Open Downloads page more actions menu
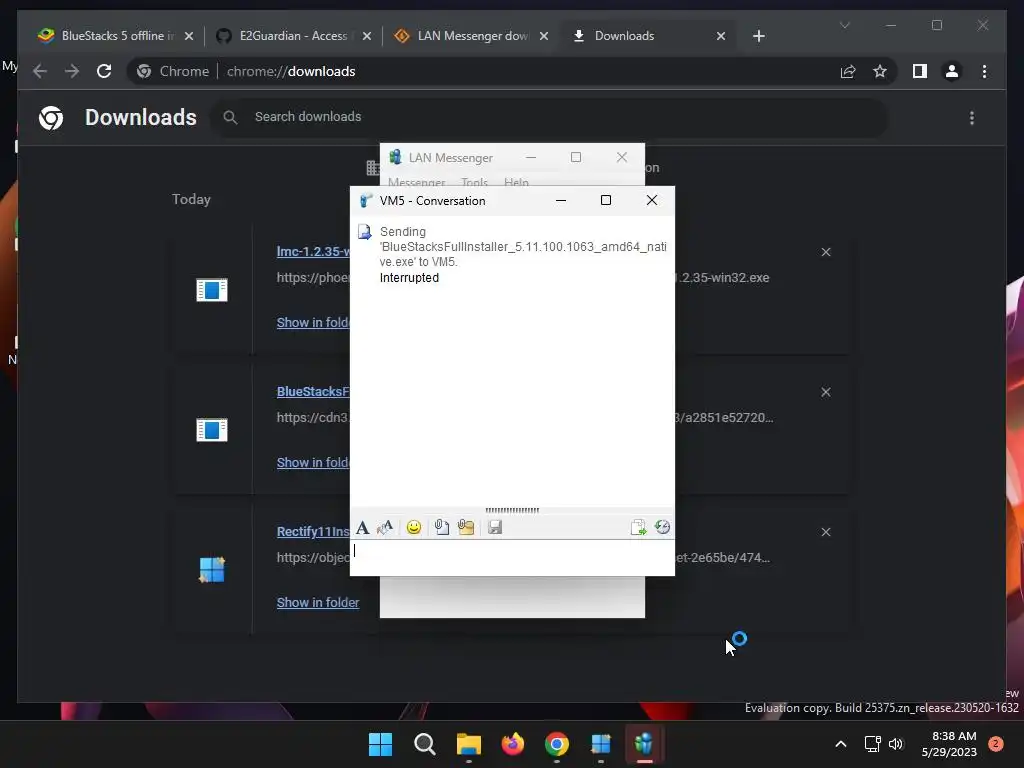 tap(972, 118)
